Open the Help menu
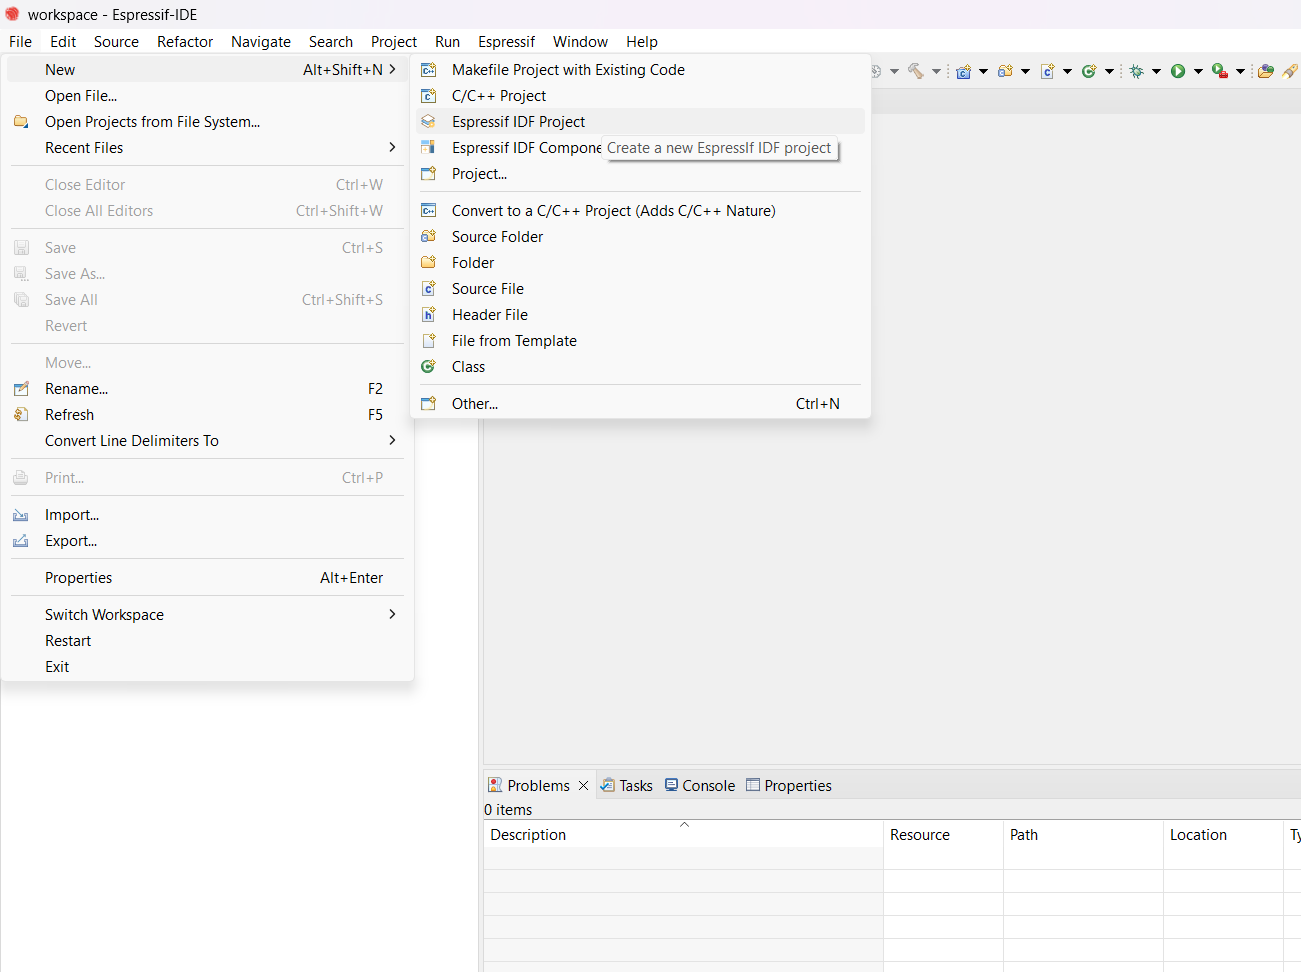The image size is (1301, 972). [x=642, y=42]
